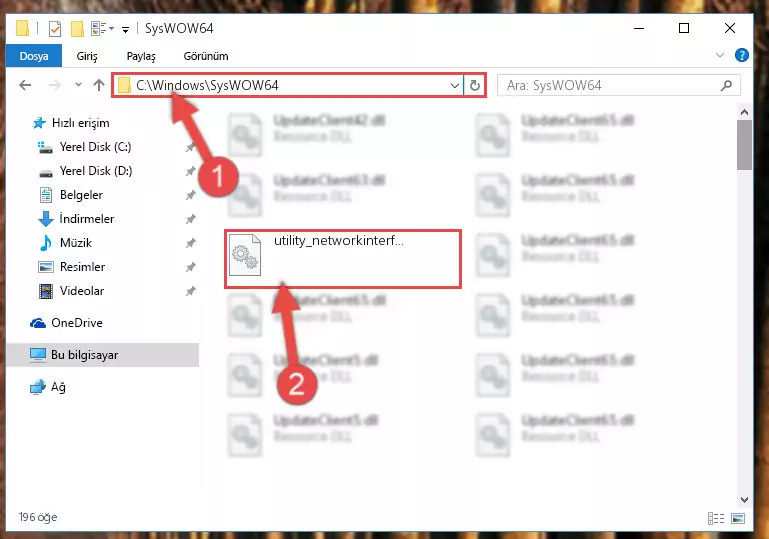
Task: Click the New folder quick access icon
Action: click(x=77, y=29)
